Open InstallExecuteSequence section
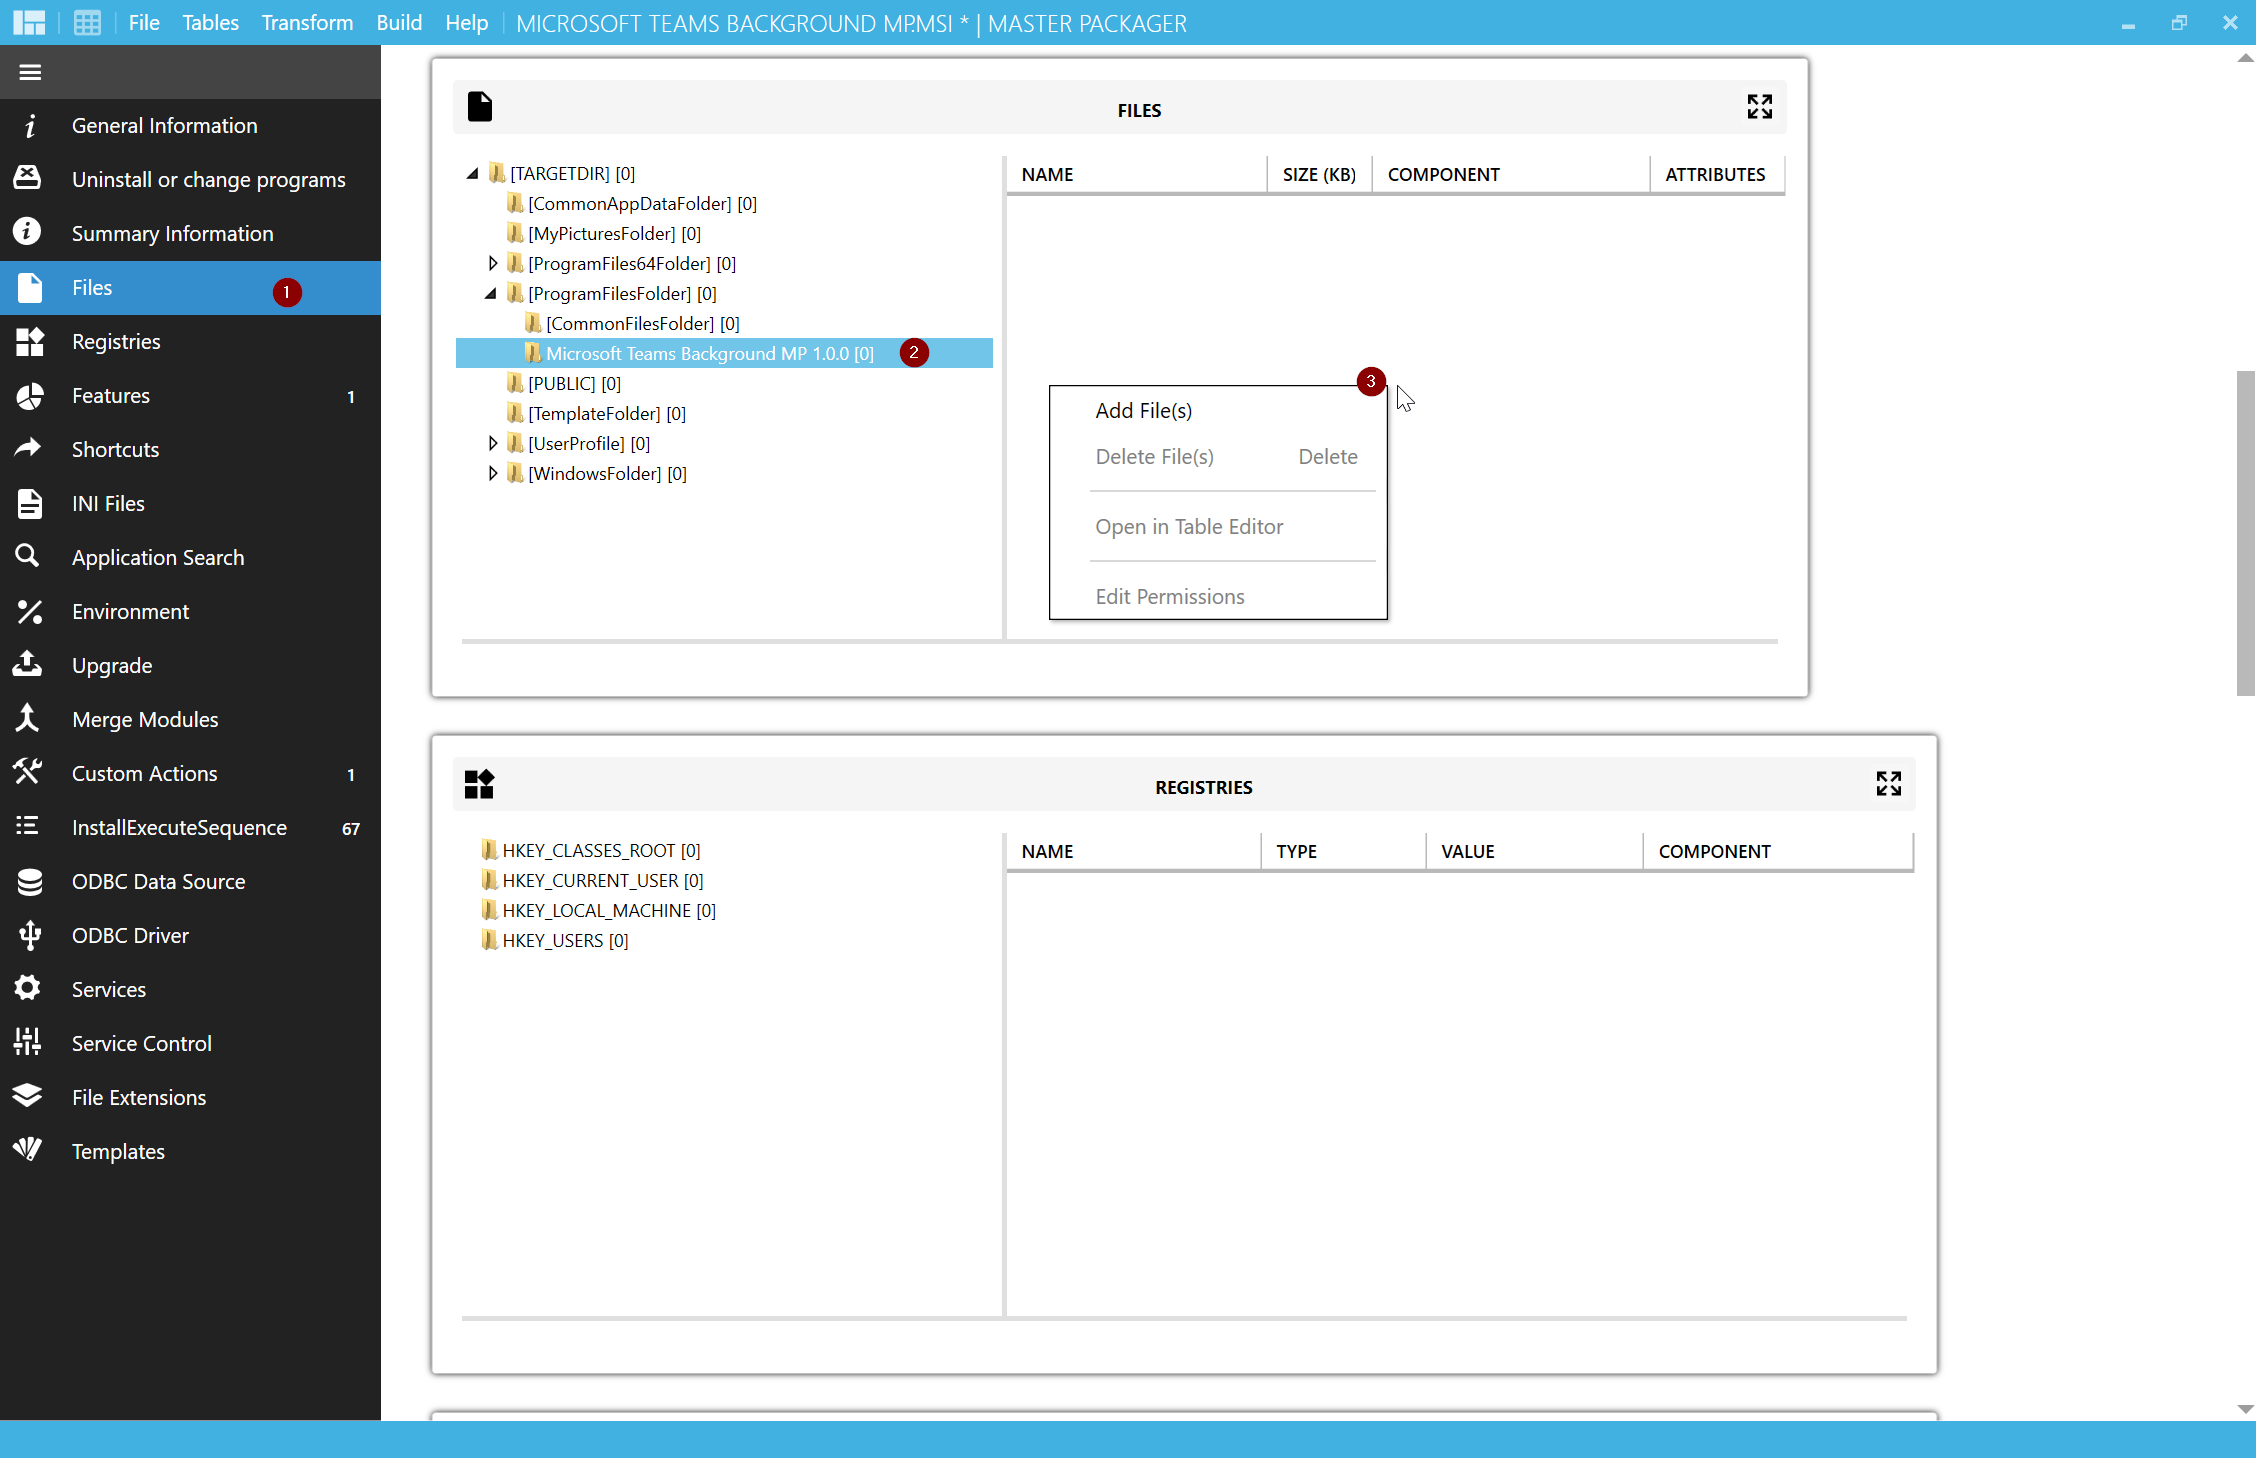Screen dimensions: 2256x1458 [190, 828]
